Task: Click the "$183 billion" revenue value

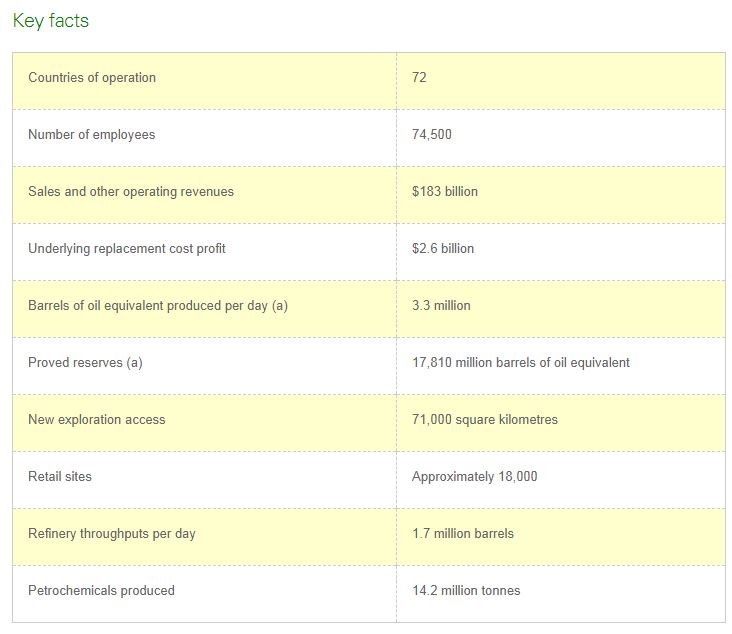Action: [445, 192]
